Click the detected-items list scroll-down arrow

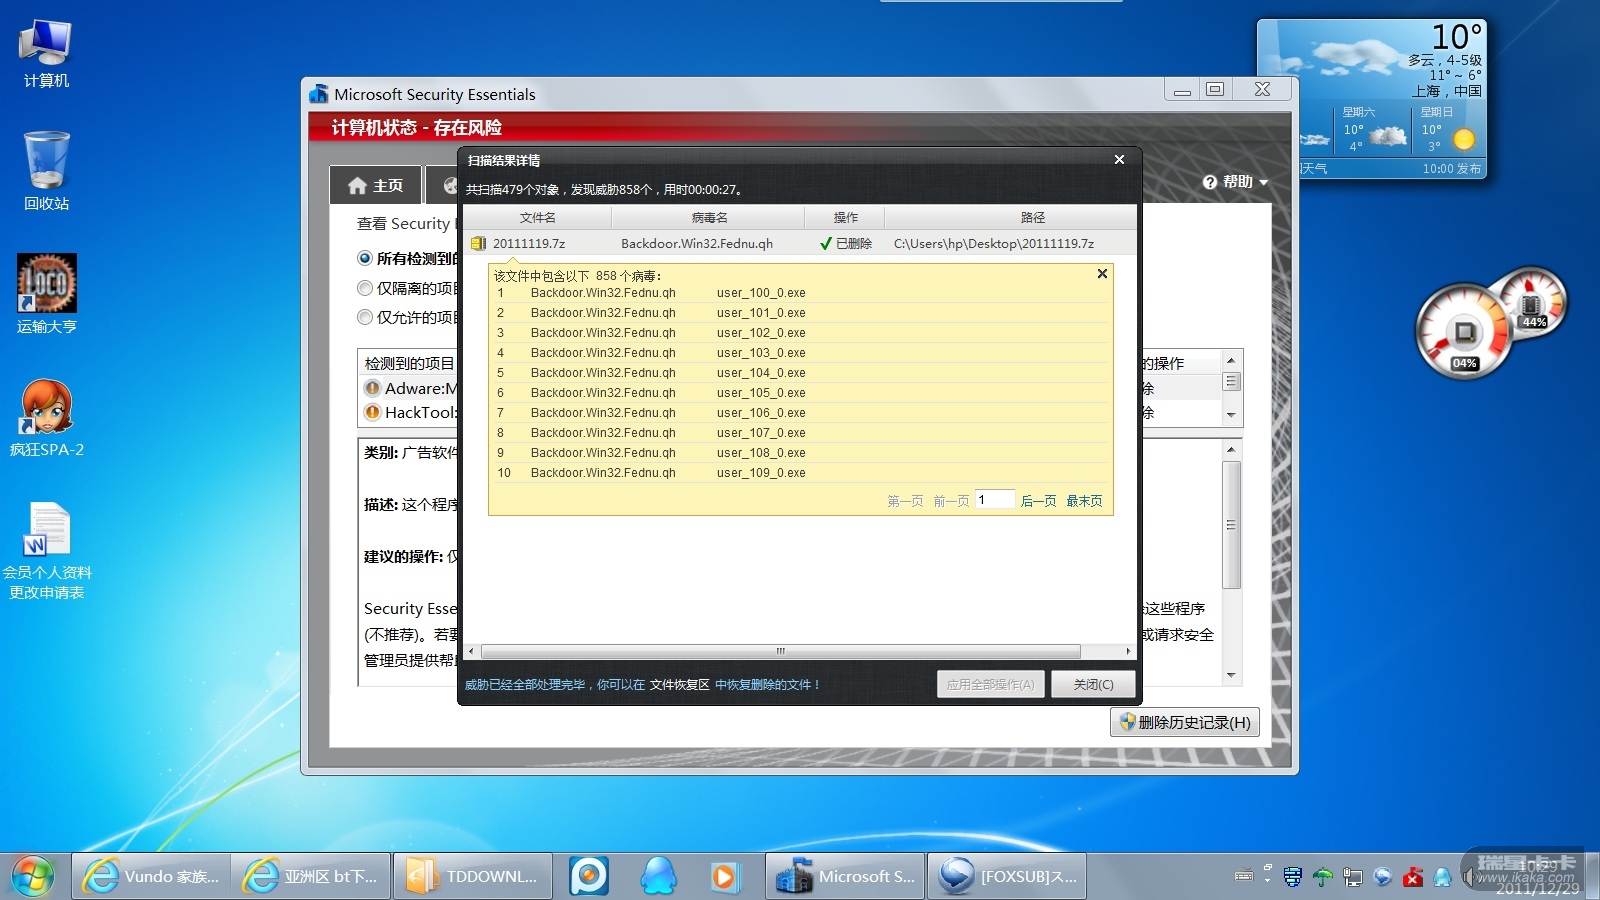click(x=1231, y=415)
